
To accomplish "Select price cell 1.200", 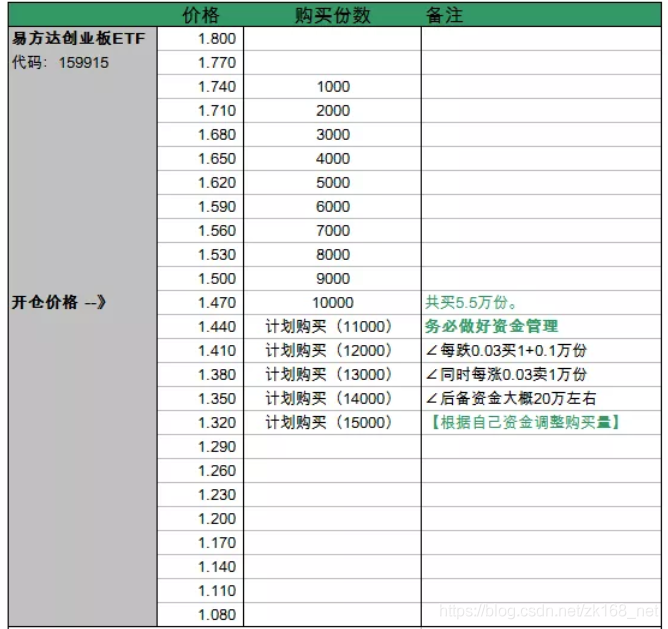I will pos(200,519).
